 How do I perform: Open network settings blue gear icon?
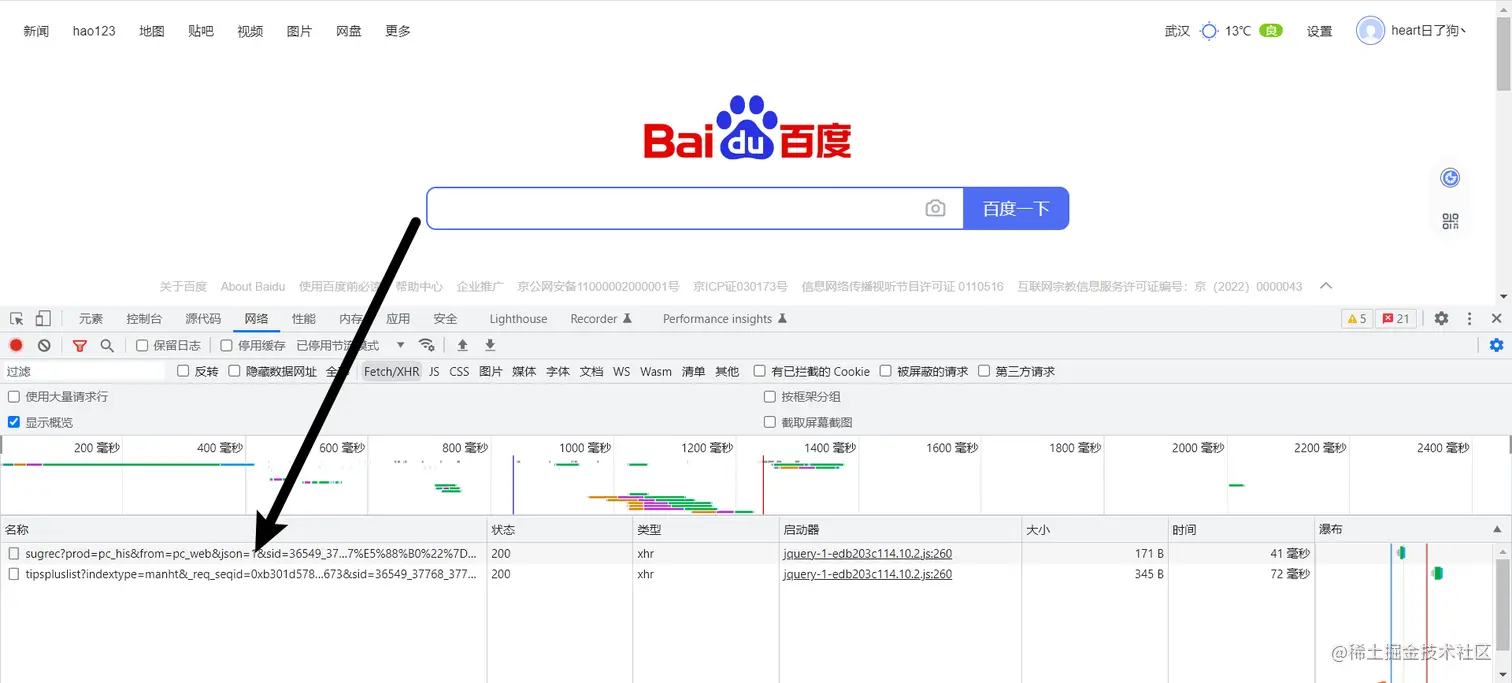(1496, 345)
